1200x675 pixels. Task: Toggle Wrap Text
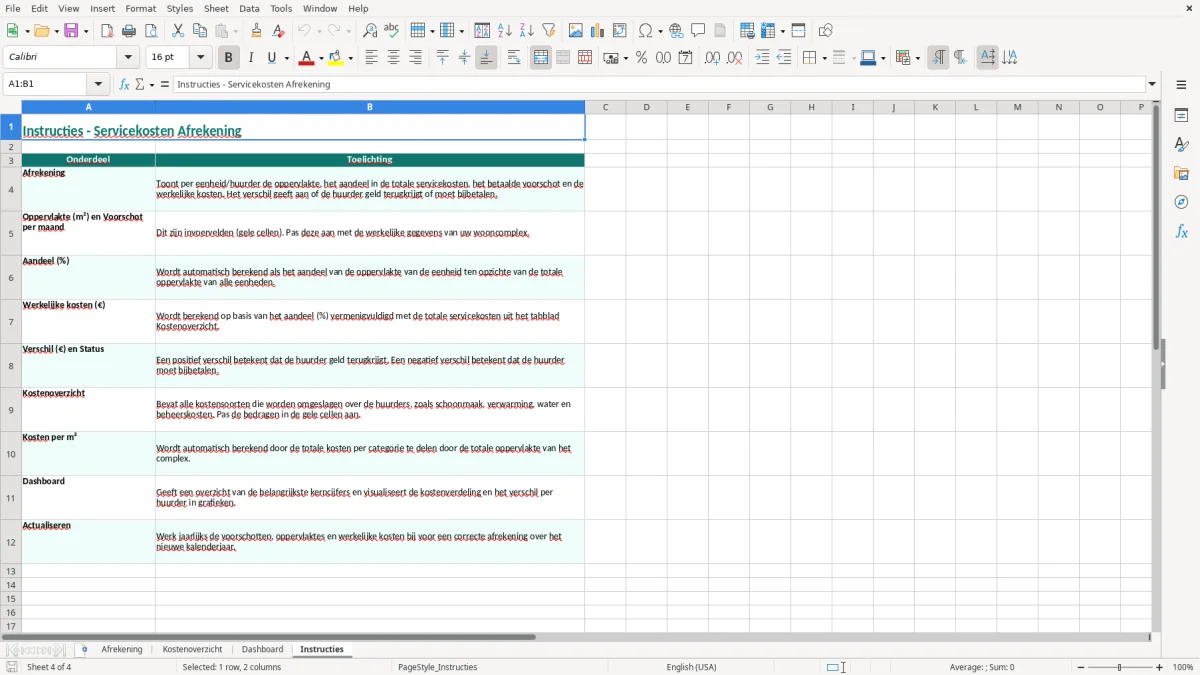click(514, 58)
